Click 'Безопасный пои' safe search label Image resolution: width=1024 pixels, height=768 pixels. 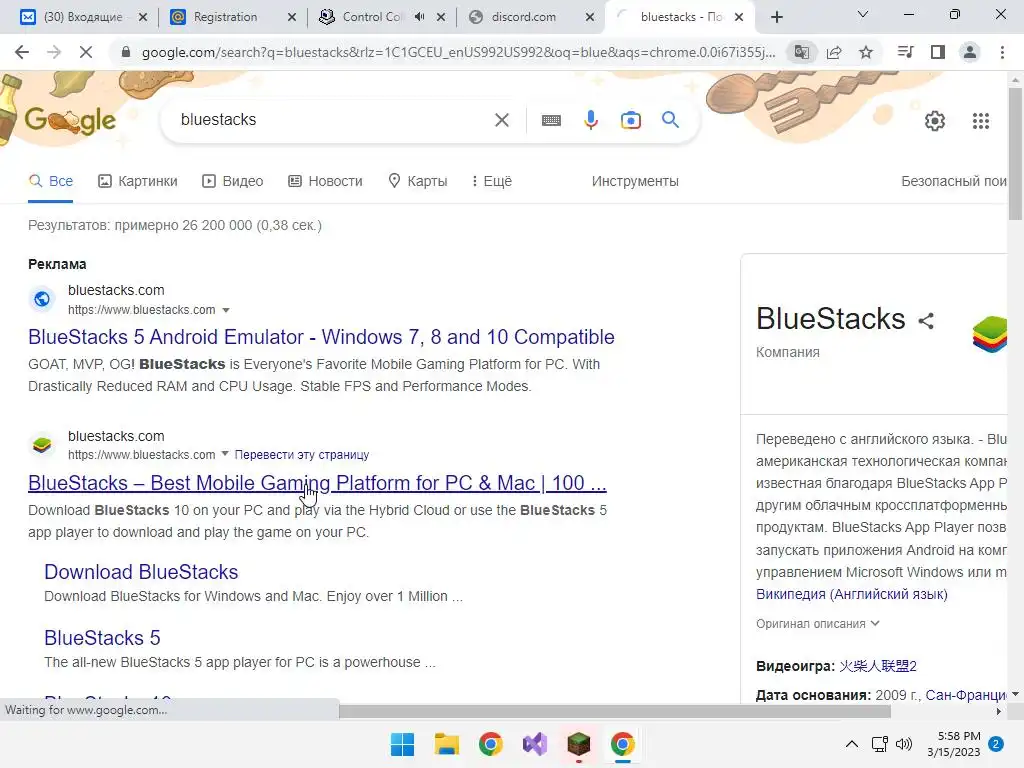point(953,181)
